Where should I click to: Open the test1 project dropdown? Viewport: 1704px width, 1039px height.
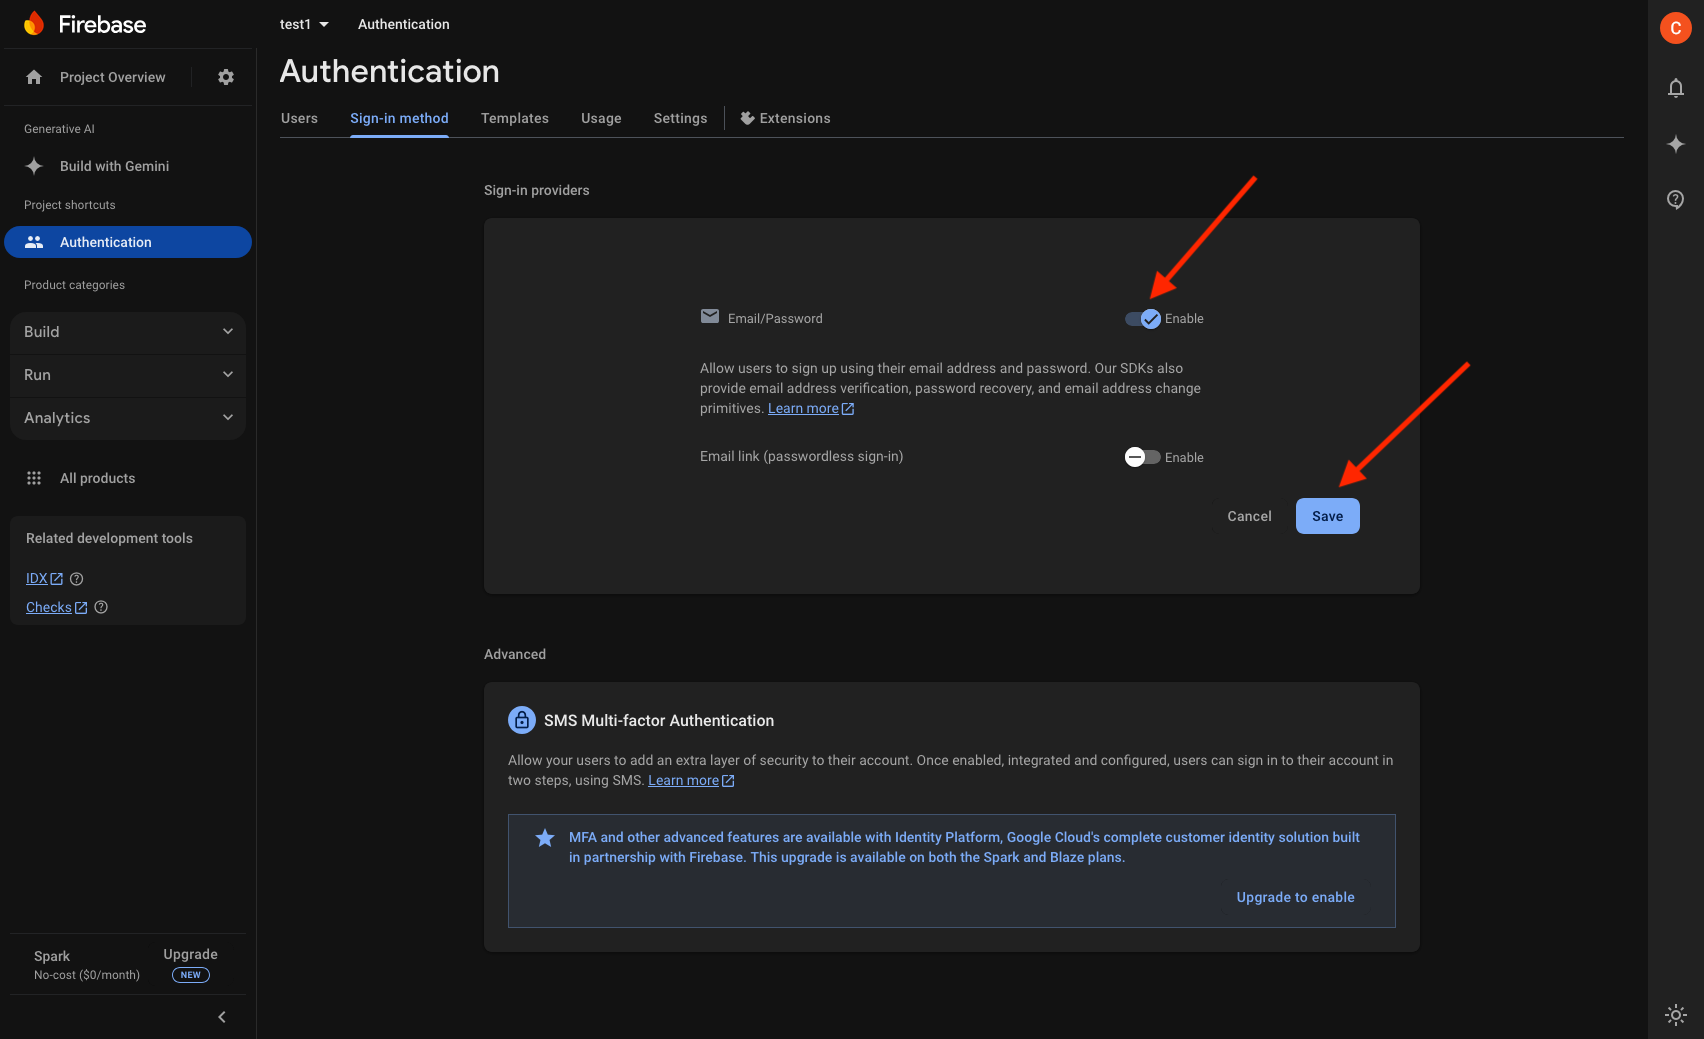tap(304, 24)
